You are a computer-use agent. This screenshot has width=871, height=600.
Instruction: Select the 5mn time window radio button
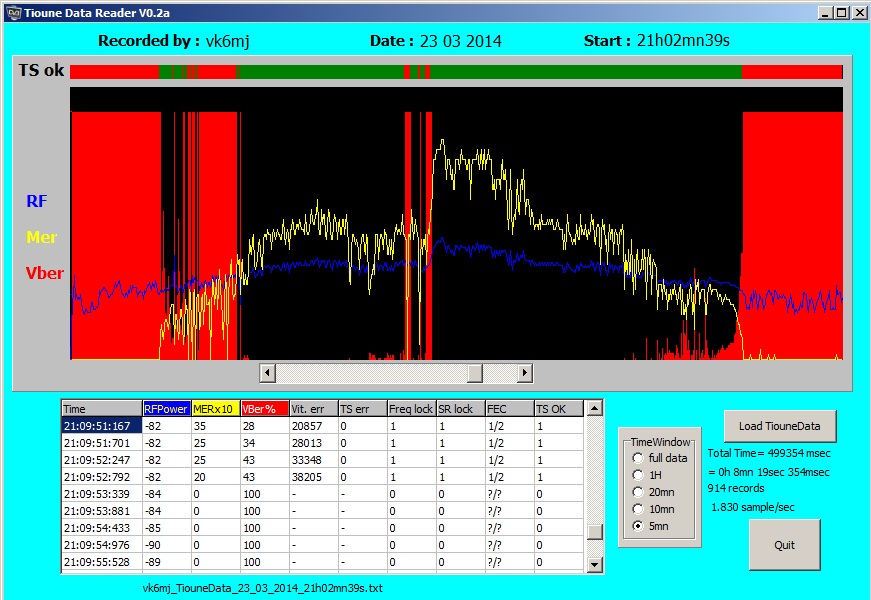click(x=638, y=526)
